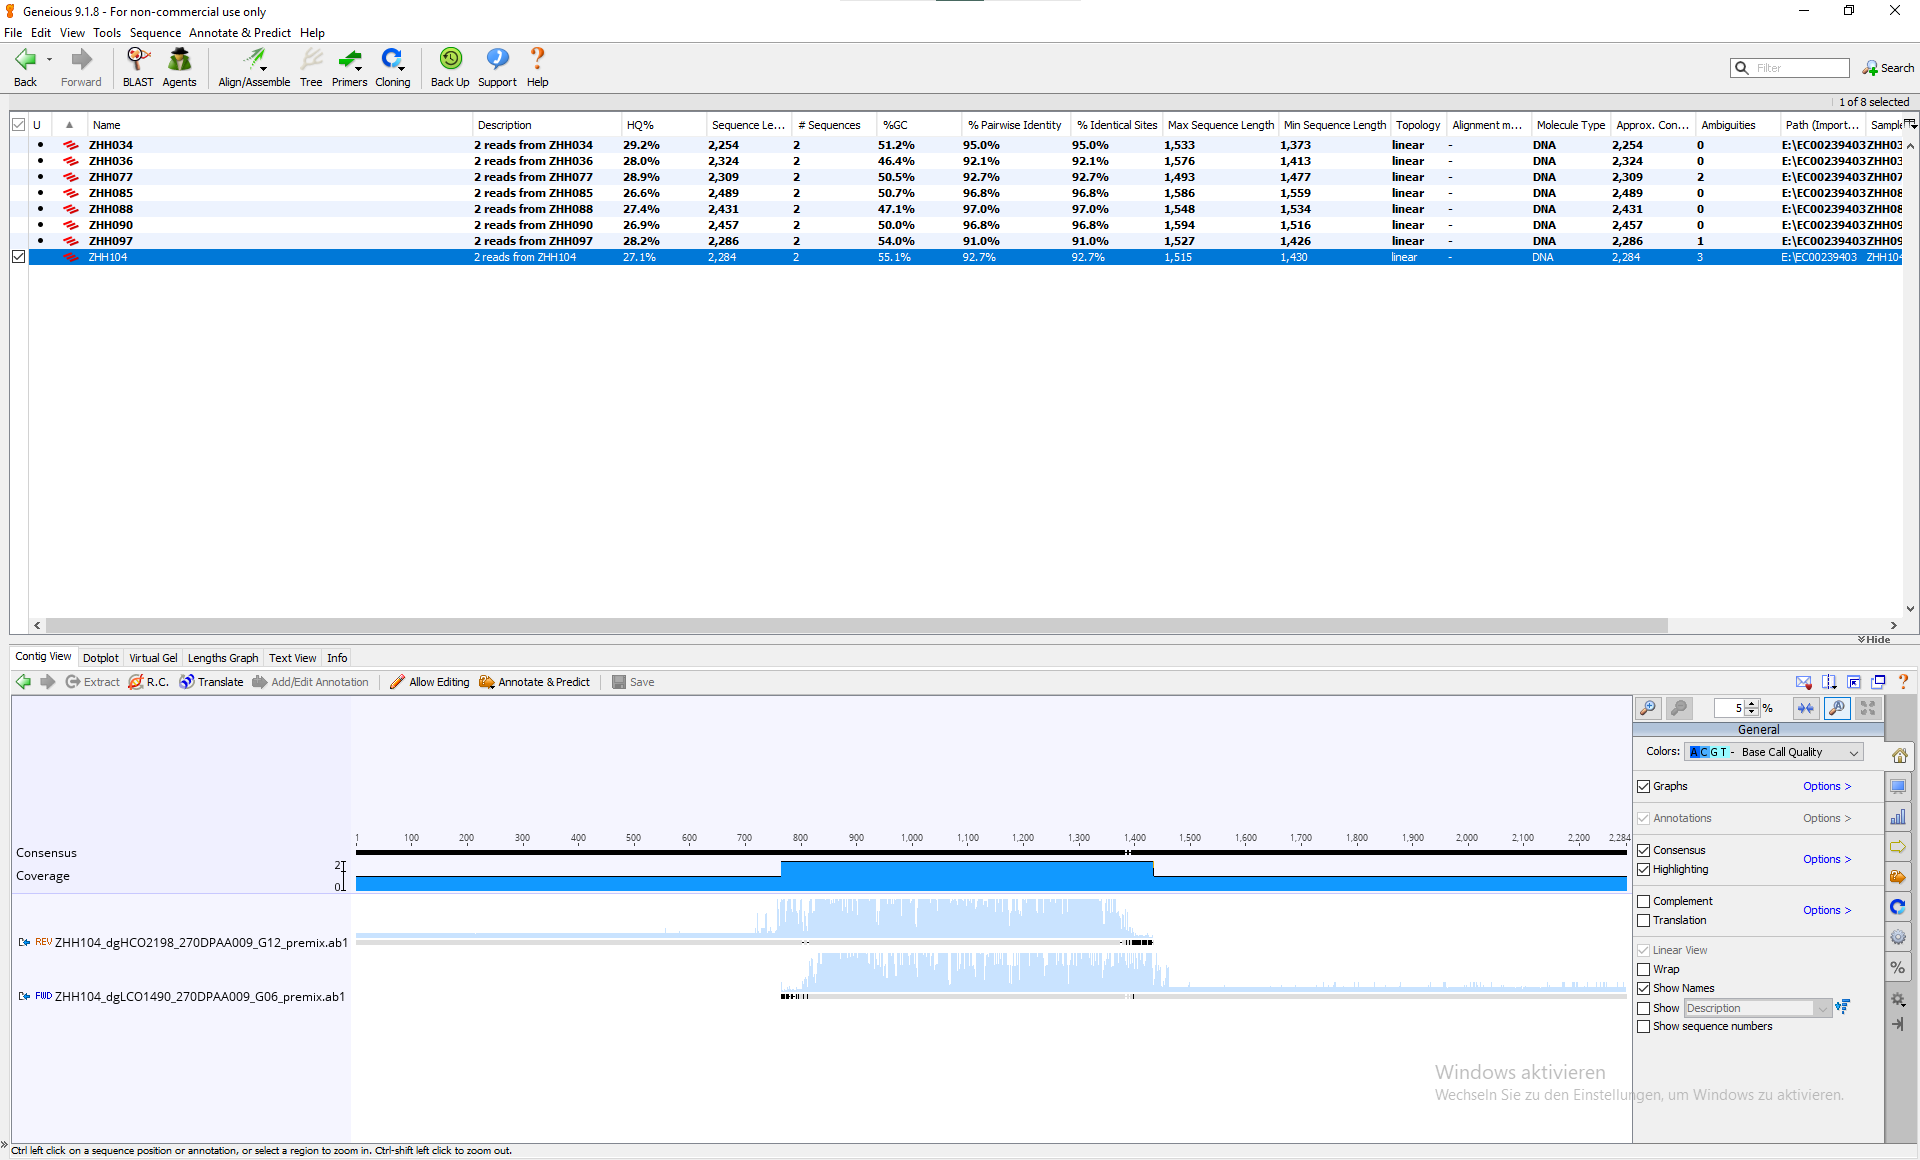This screenshot has width=1920, height=1160.
Task: Click the Search button
Action: [x=1888, y=68]
